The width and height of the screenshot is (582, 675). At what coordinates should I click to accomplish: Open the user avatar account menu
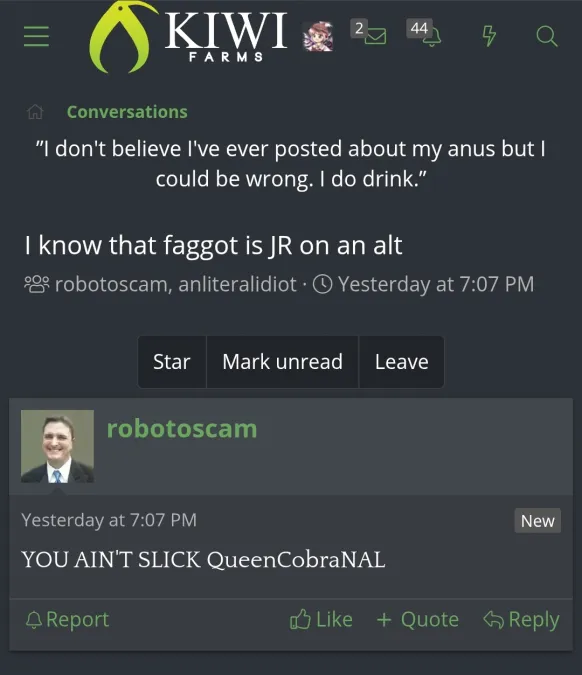(x=318, y=37)
